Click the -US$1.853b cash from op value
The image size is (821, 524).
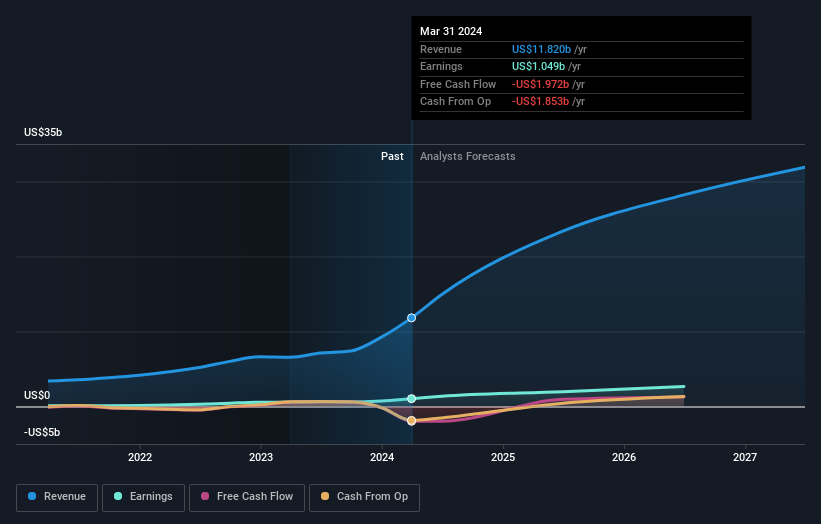(540, 102)
